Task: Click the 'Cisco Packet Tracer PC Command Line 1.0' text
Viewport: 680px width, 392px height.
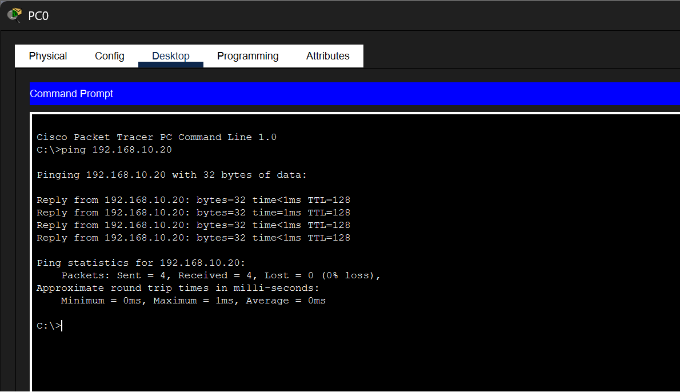Action: (157, 137)
